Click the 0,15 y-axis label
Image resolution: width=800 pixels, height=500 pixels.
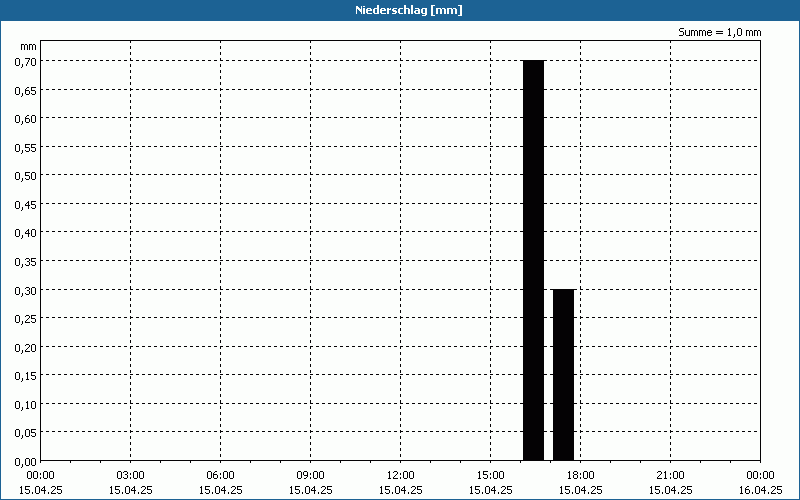[26, 376]
